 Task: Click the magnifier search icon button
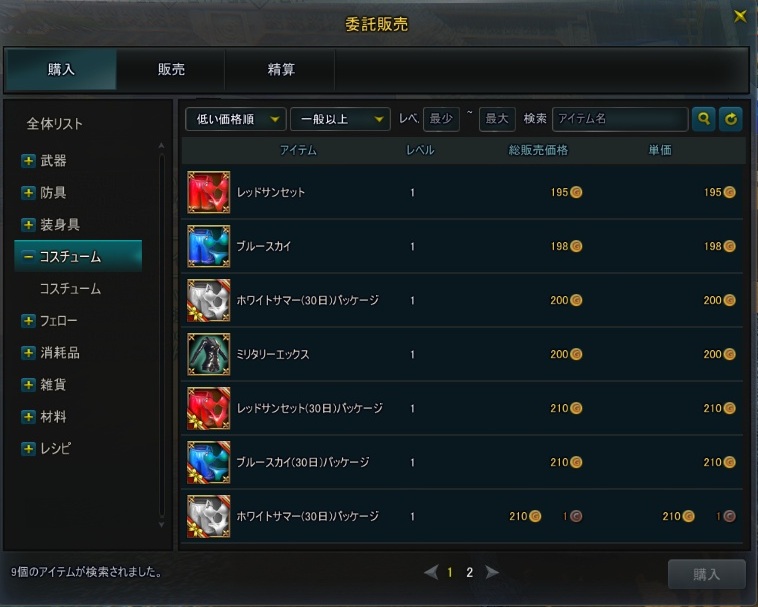[703, 119]
